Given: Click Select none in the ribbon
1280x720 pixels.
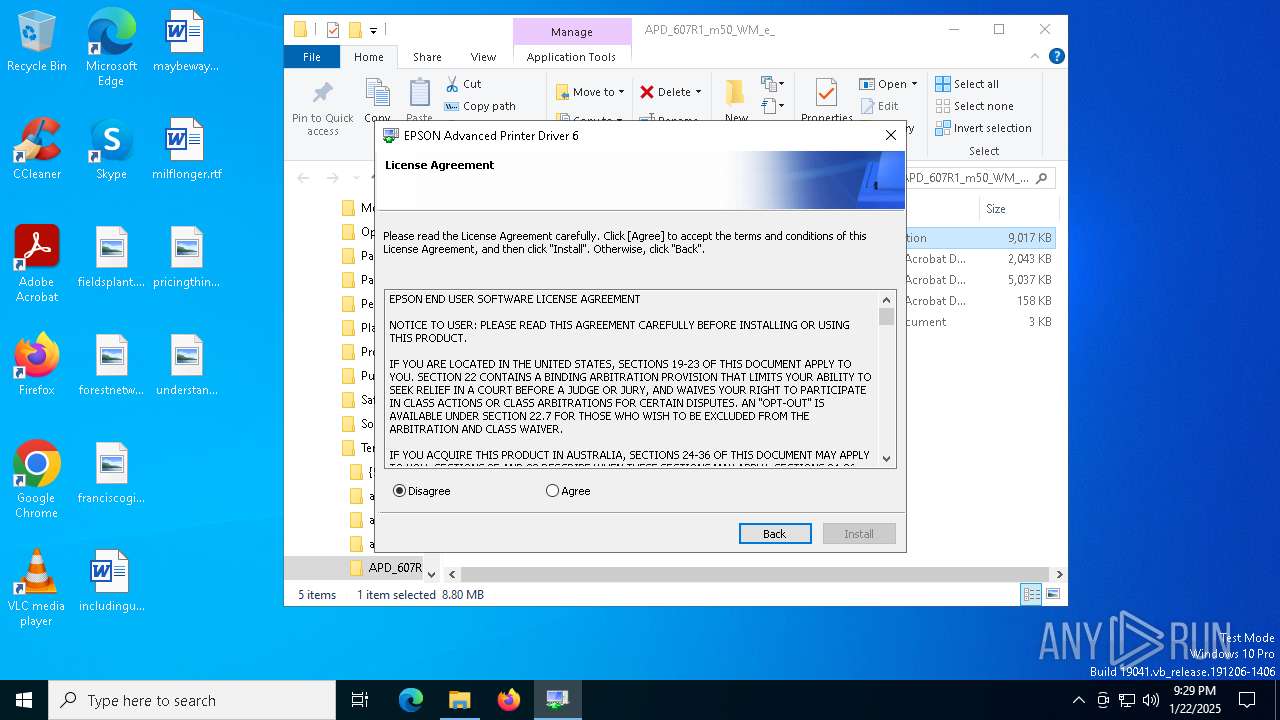Looking at the screenshot, I should click(974, 106).
